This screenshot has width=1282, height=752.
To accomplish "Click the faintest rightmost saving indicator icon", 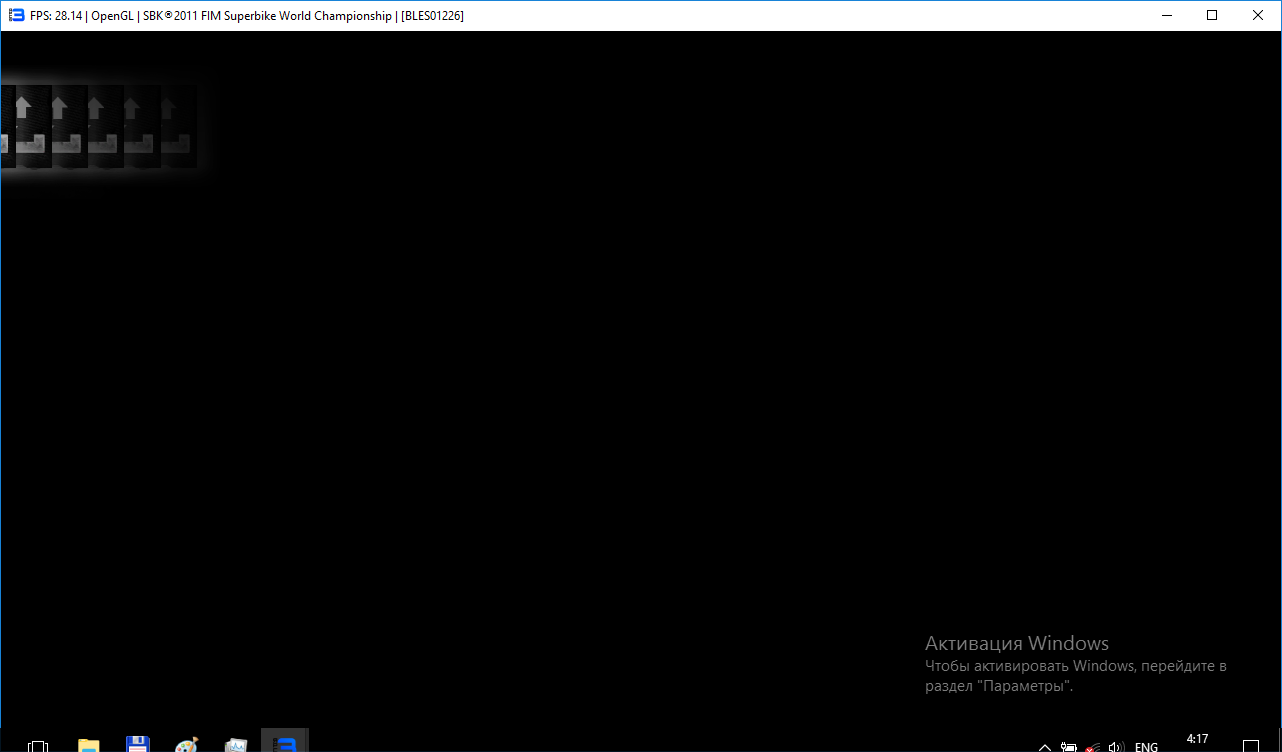I will click(178, 125).
